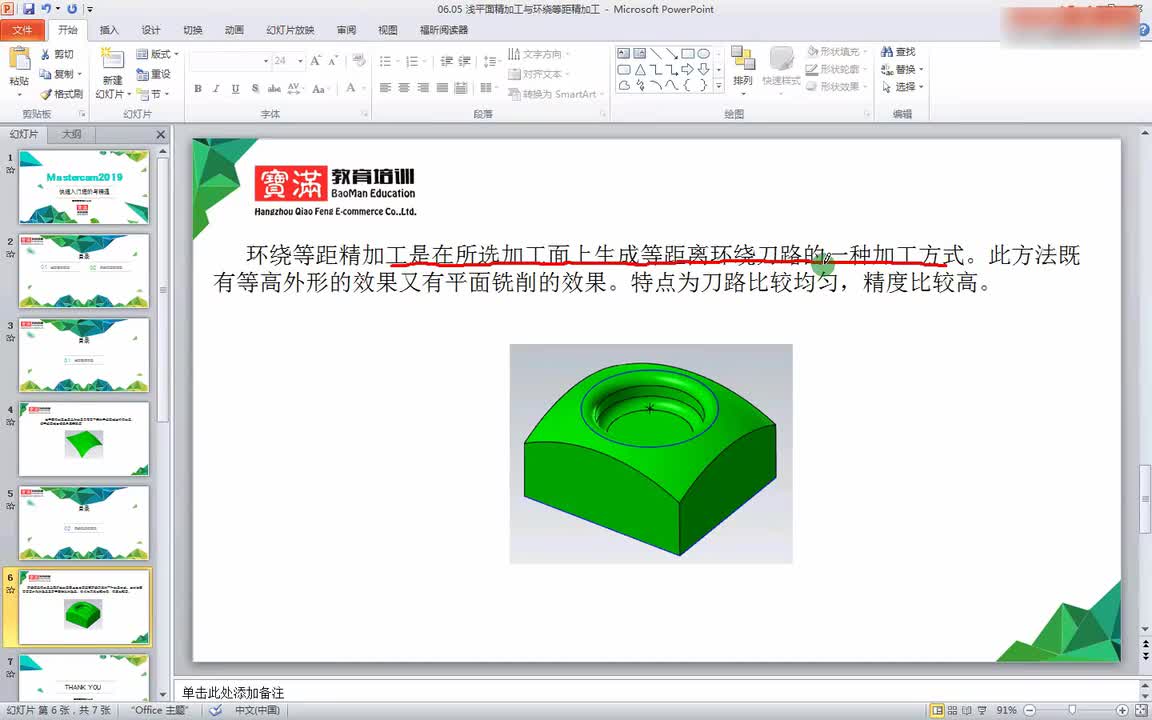Image resolution: width=1152 pixels, height=720 pixels.
Task: Toggle bold formatting
Action: point(198,89)
